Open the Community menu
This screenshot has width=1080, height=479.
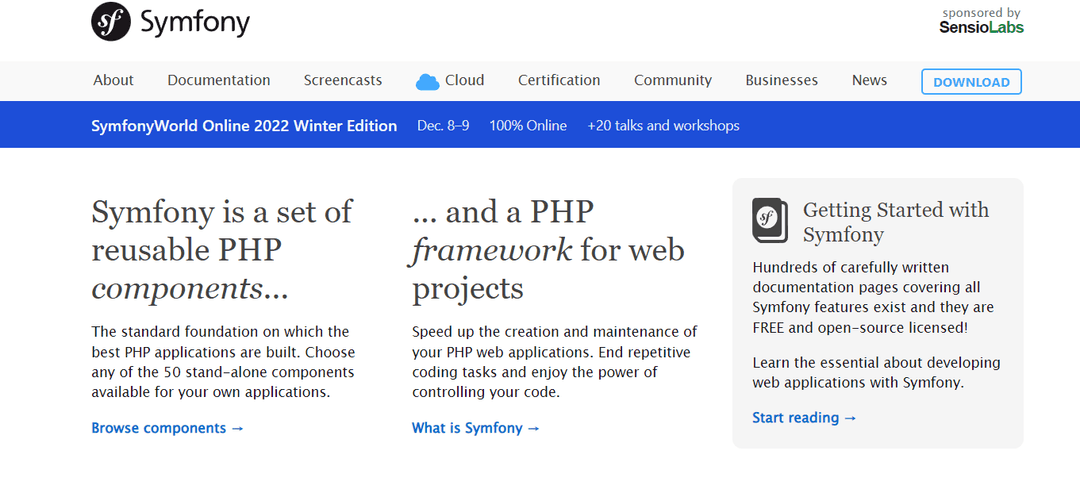point(673,80)
